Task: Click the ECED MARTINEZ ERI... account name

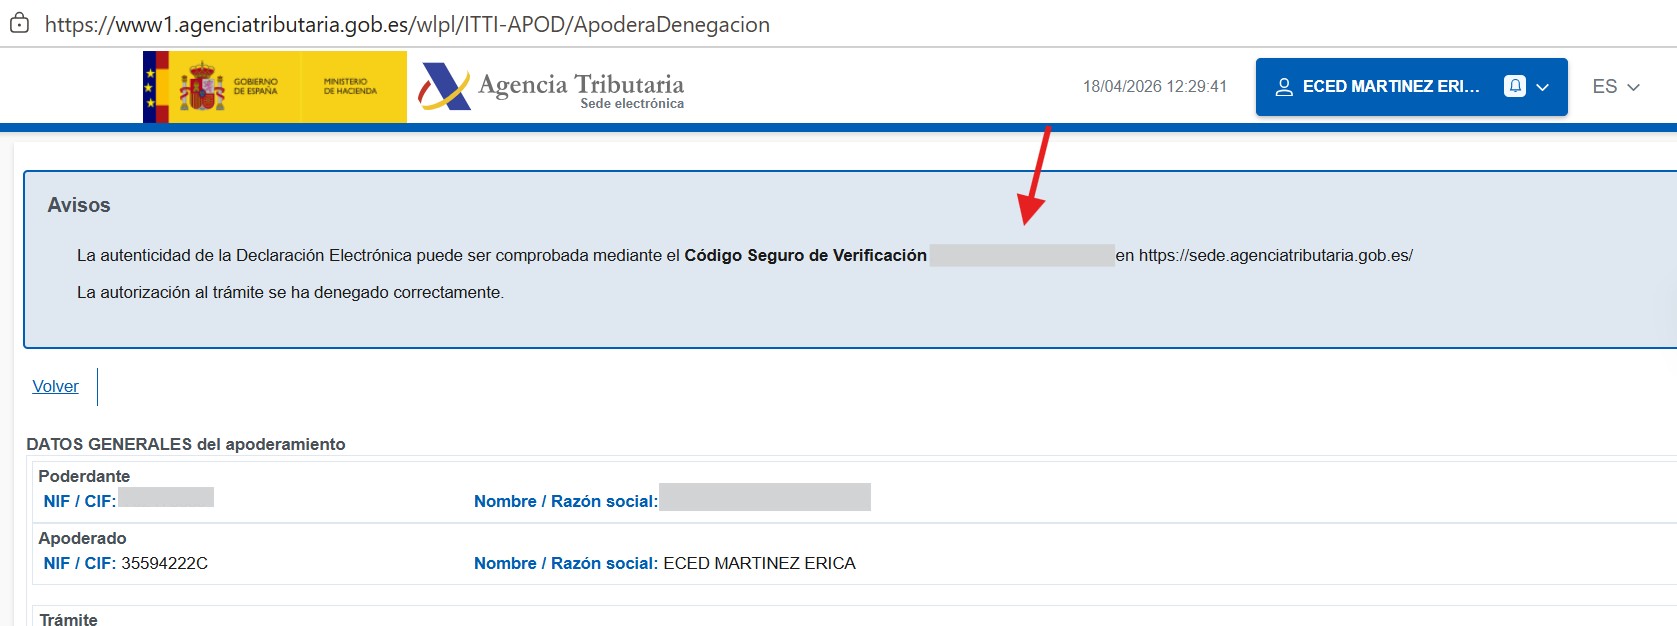Action: click(x=1390, y=87)
